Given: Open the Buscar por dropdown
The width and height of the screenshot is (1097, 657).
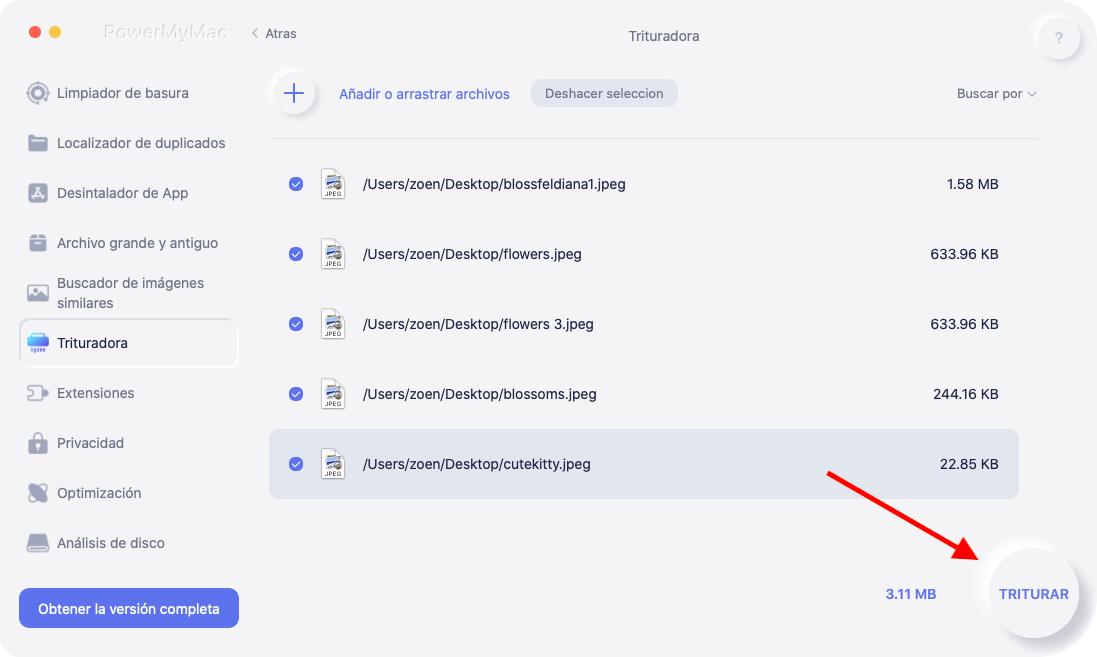Looking at the screenshot, I should (996, 94).
